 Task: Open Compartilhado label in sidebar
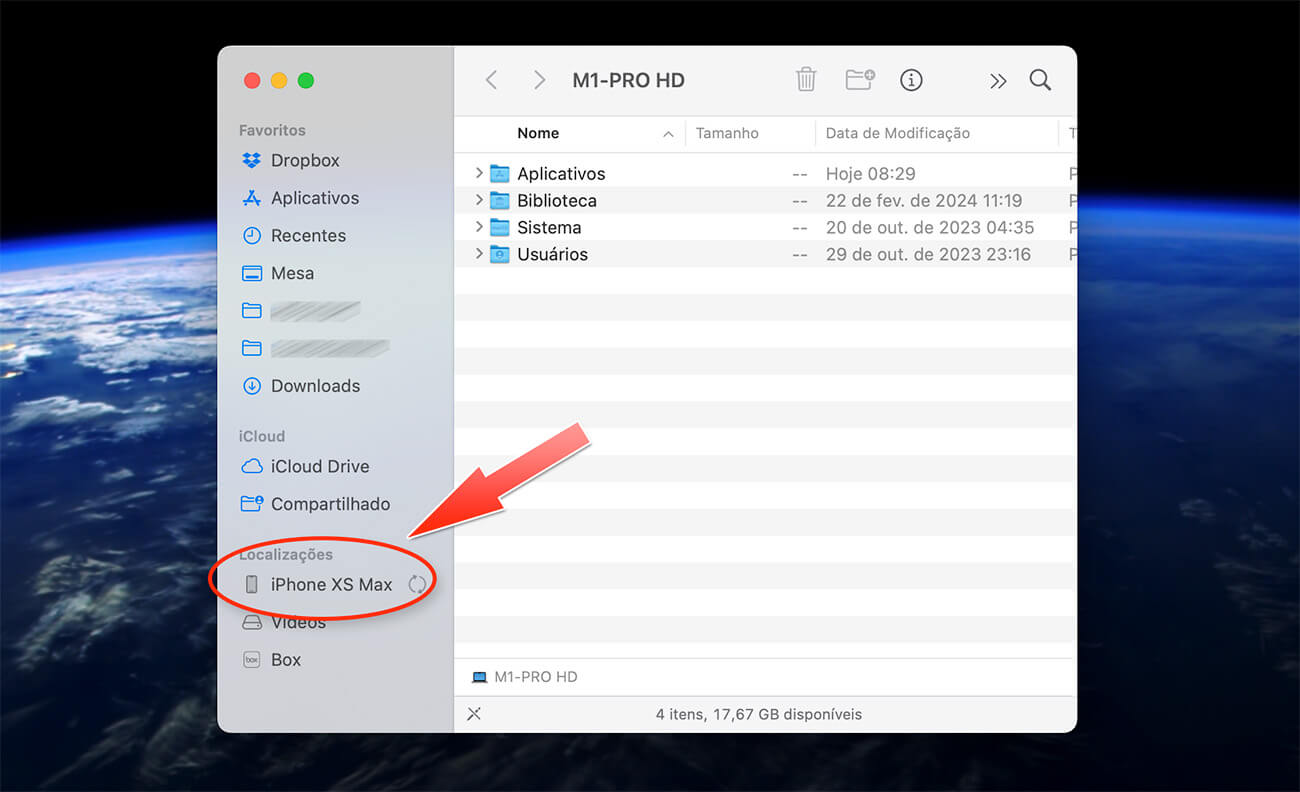330,504
